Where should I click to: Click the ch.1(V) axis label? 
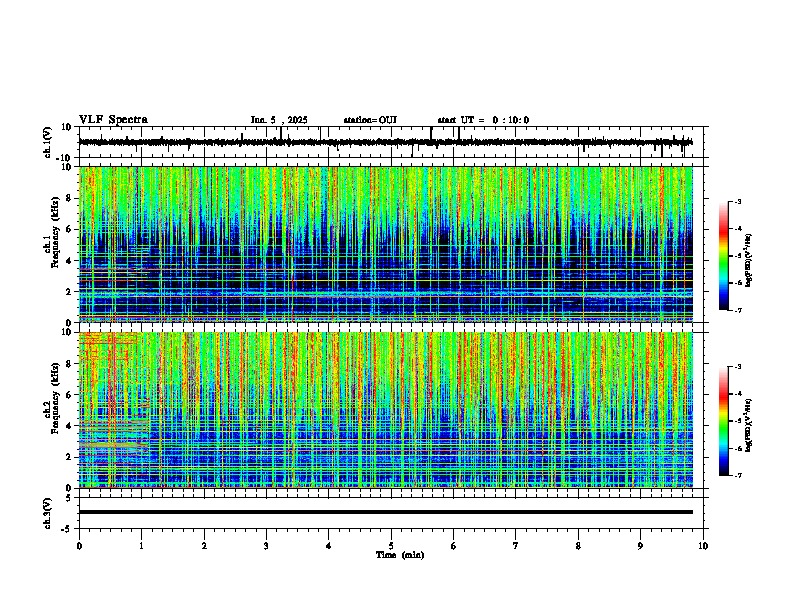(48, 142)
